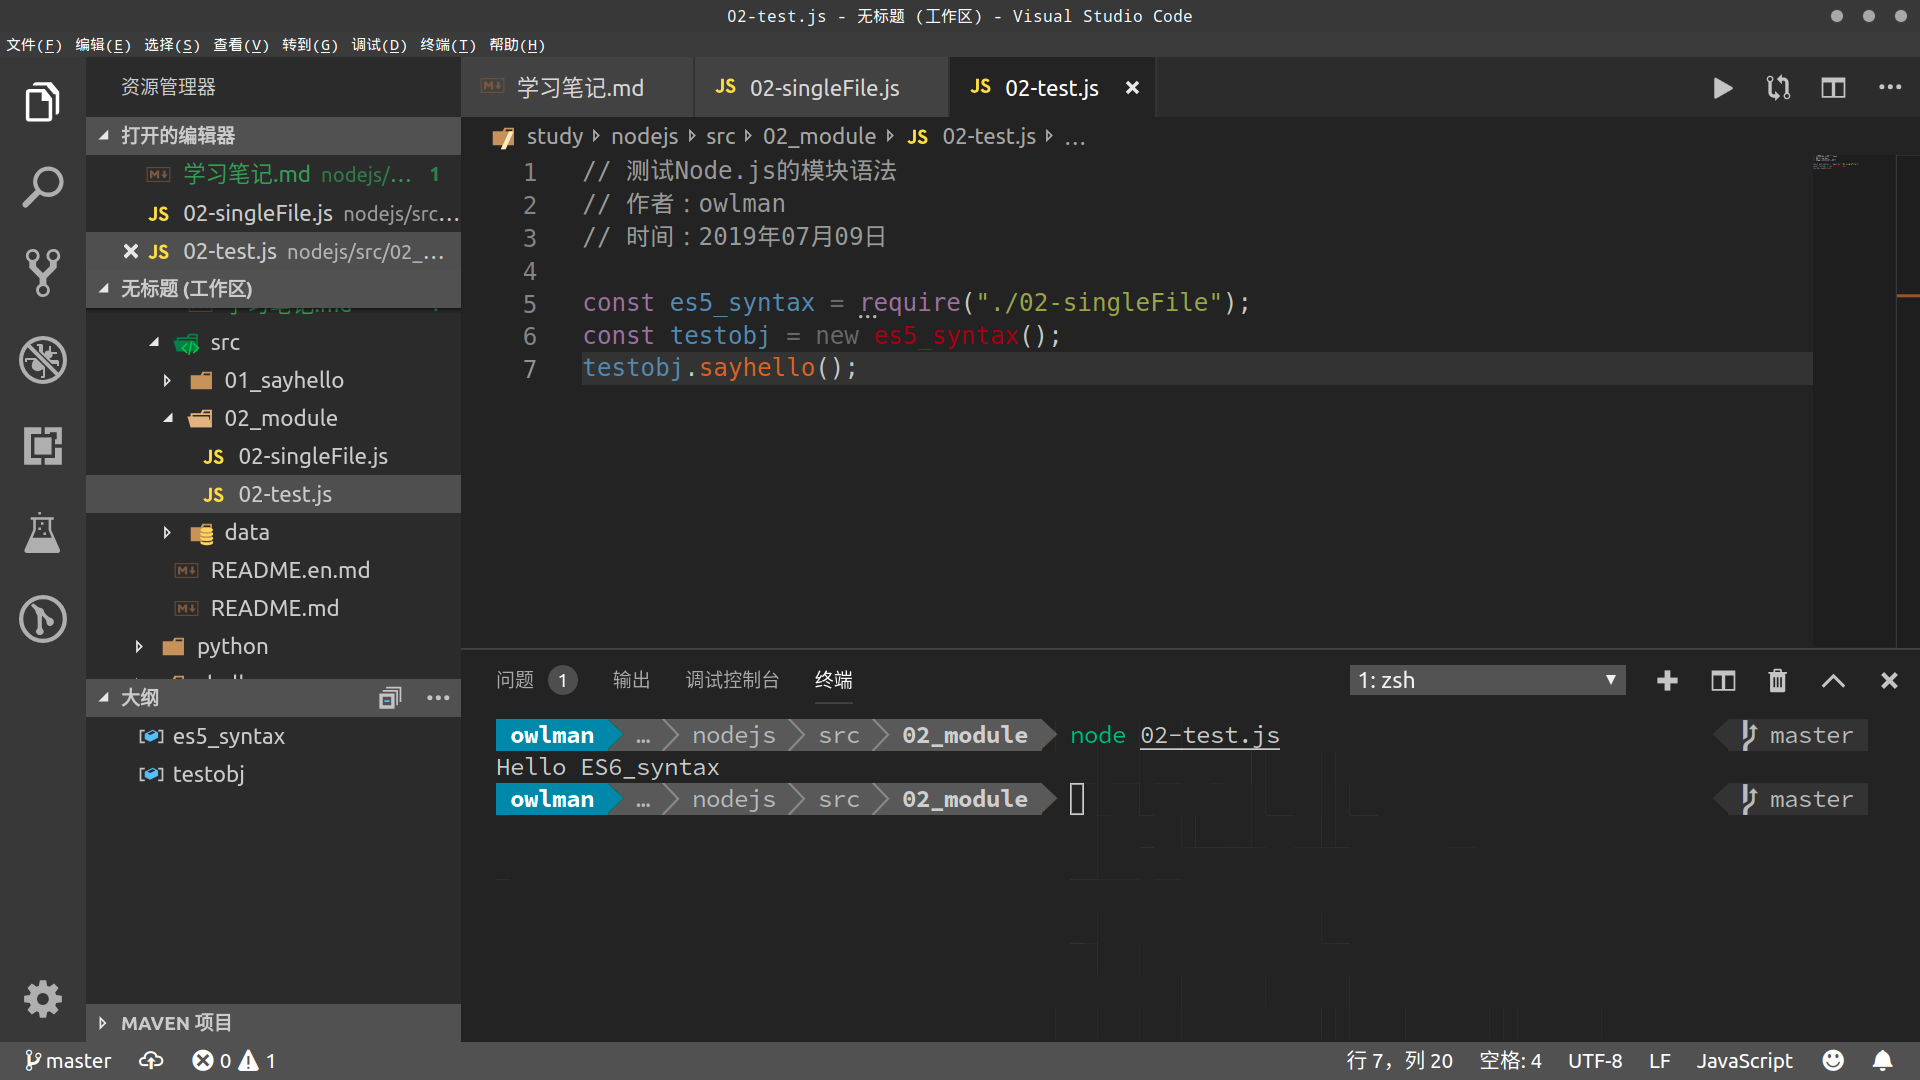Maximize panel with up chevron
The width and height of the screenshot is (1920, 1080).
coord(1833,681)
